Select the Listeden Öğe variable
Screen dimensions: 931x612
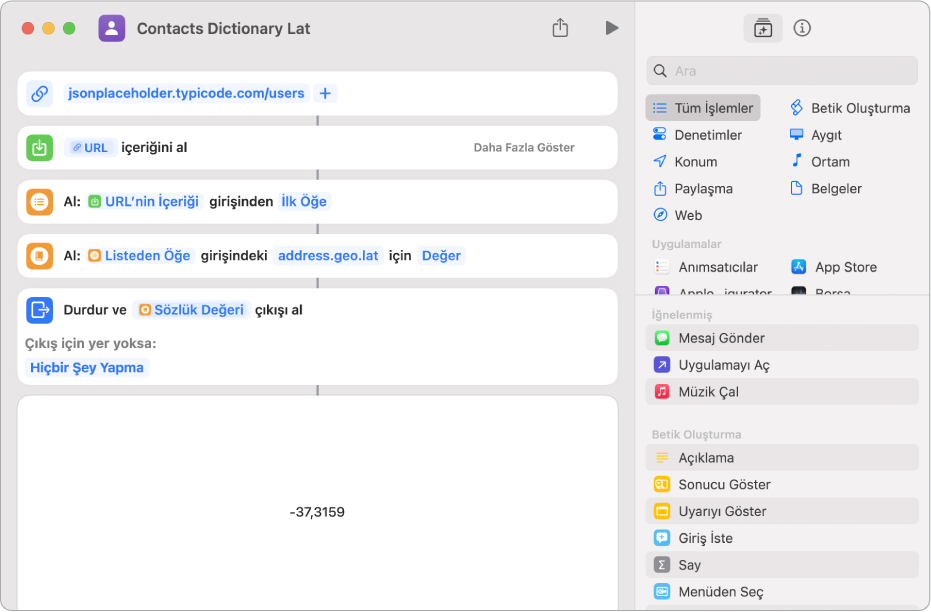tap(141, 256)
